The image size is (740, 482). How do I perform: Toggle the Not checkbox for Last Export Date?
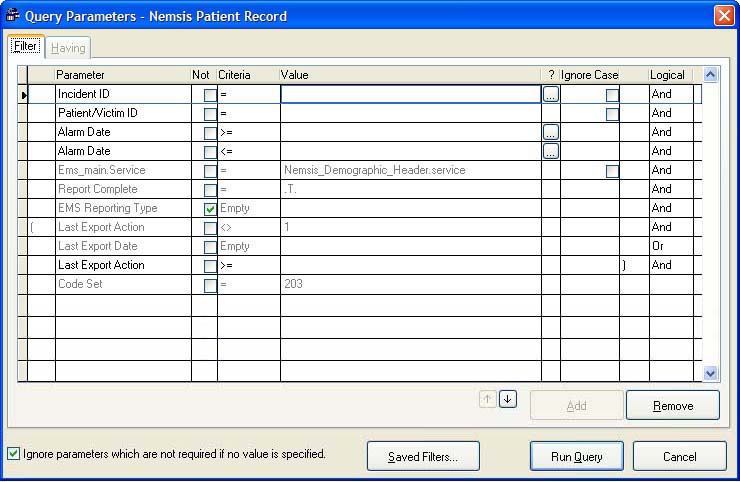click(210, 247)
